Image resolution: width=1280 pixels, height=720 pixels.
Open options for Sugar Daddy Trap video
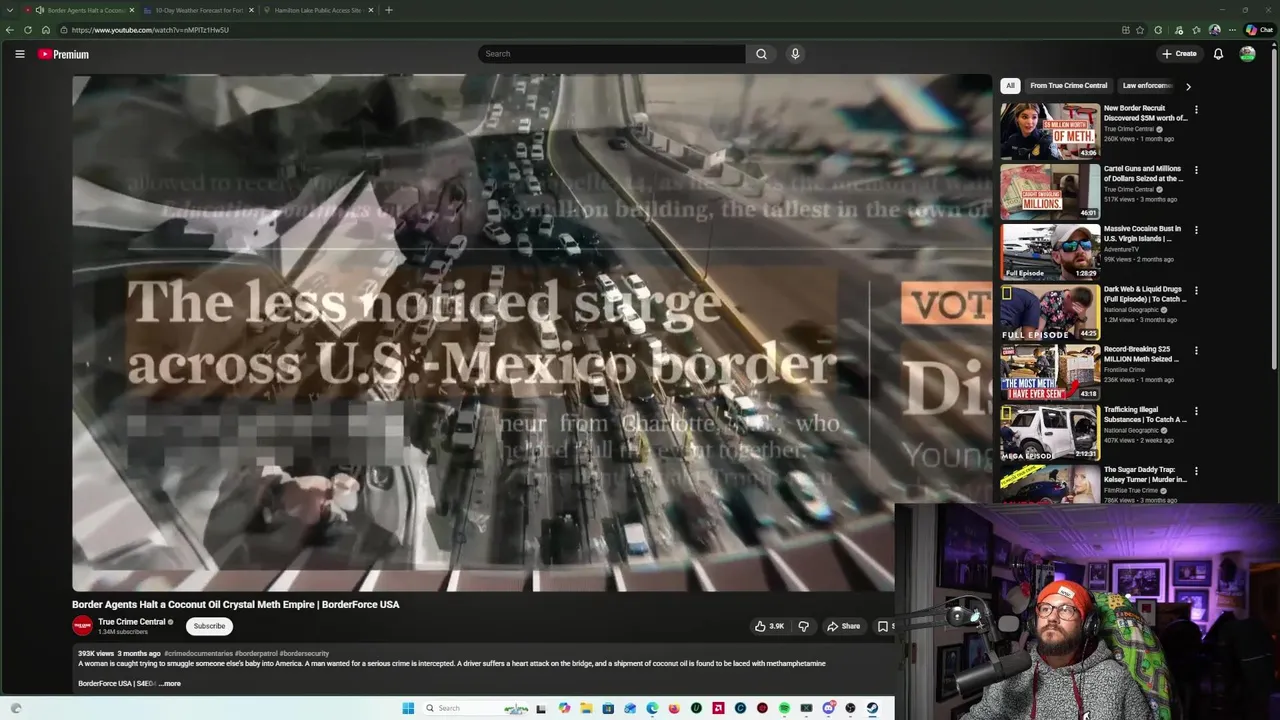click(1196, 471)
